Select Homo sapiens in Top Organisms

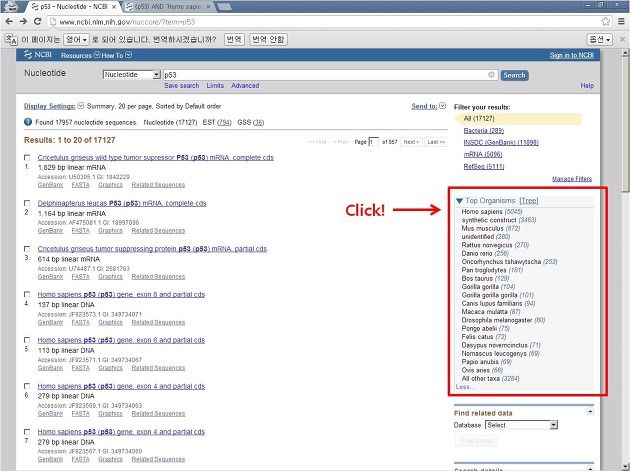(x=492, y=211)
